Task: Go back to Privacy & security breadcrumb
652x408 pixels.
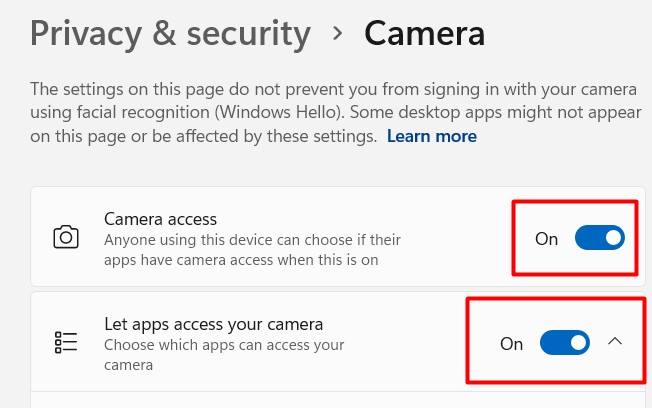Action: [x=170, y=34]
